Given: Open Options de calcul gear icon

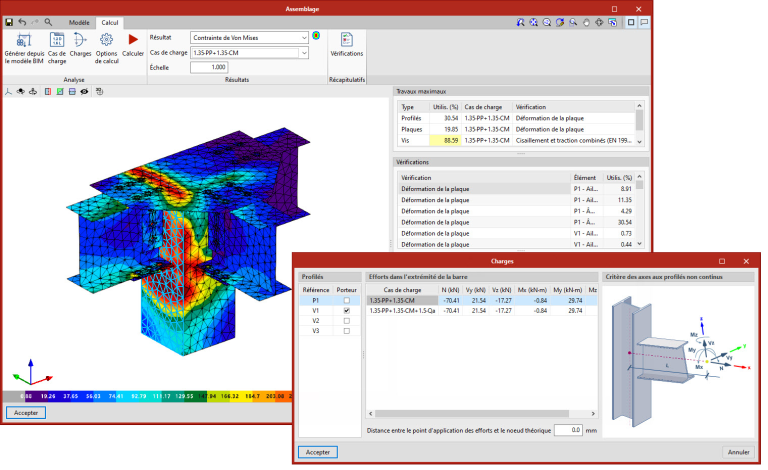Looking at the screenshot, I should [x=107, y=40].
